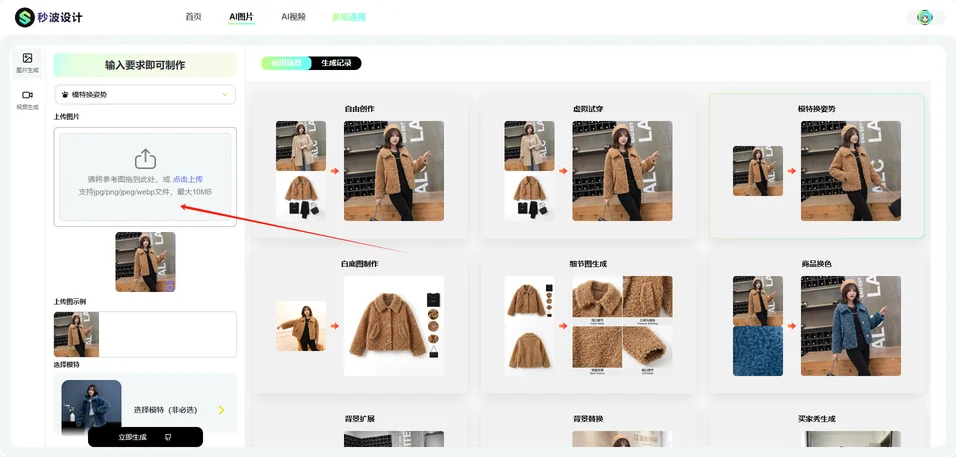Expand the 模特换姿势 dropdown arrow

click(225, 94)
